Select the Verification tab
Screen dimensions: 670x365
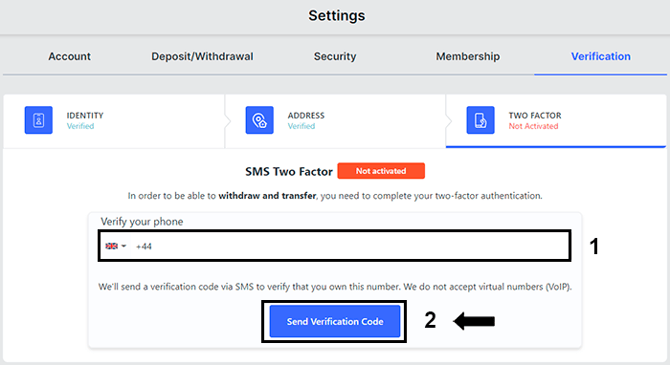coord(601,56)
